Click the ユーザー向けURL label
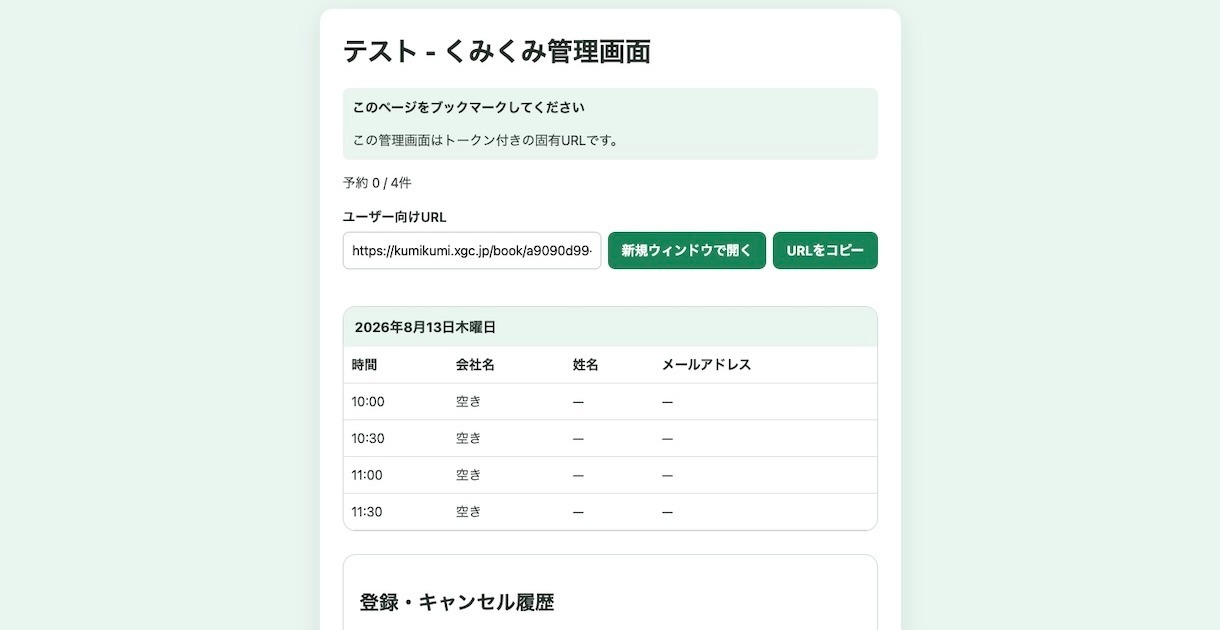Viewport: 1220px width, 630px height. (395, 217)
